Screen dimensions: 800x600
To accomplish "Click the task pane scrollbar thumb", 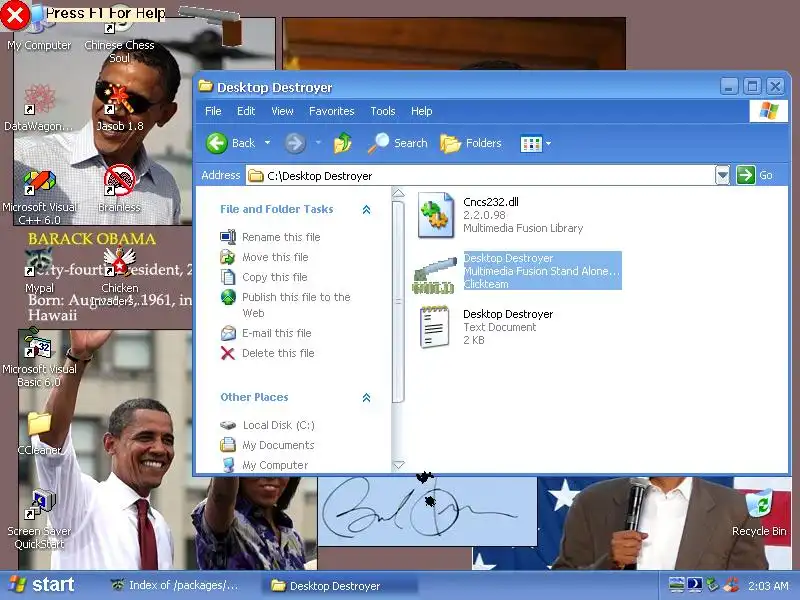I will tap(398, 302).
